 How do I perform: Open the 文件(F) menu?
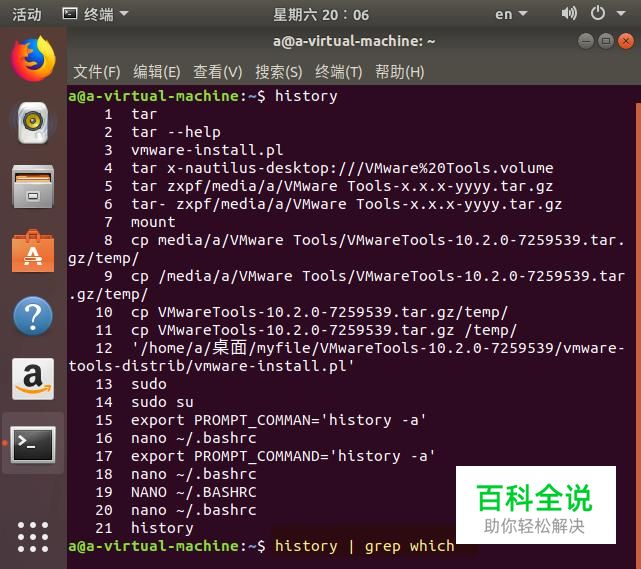coord(96,72)
